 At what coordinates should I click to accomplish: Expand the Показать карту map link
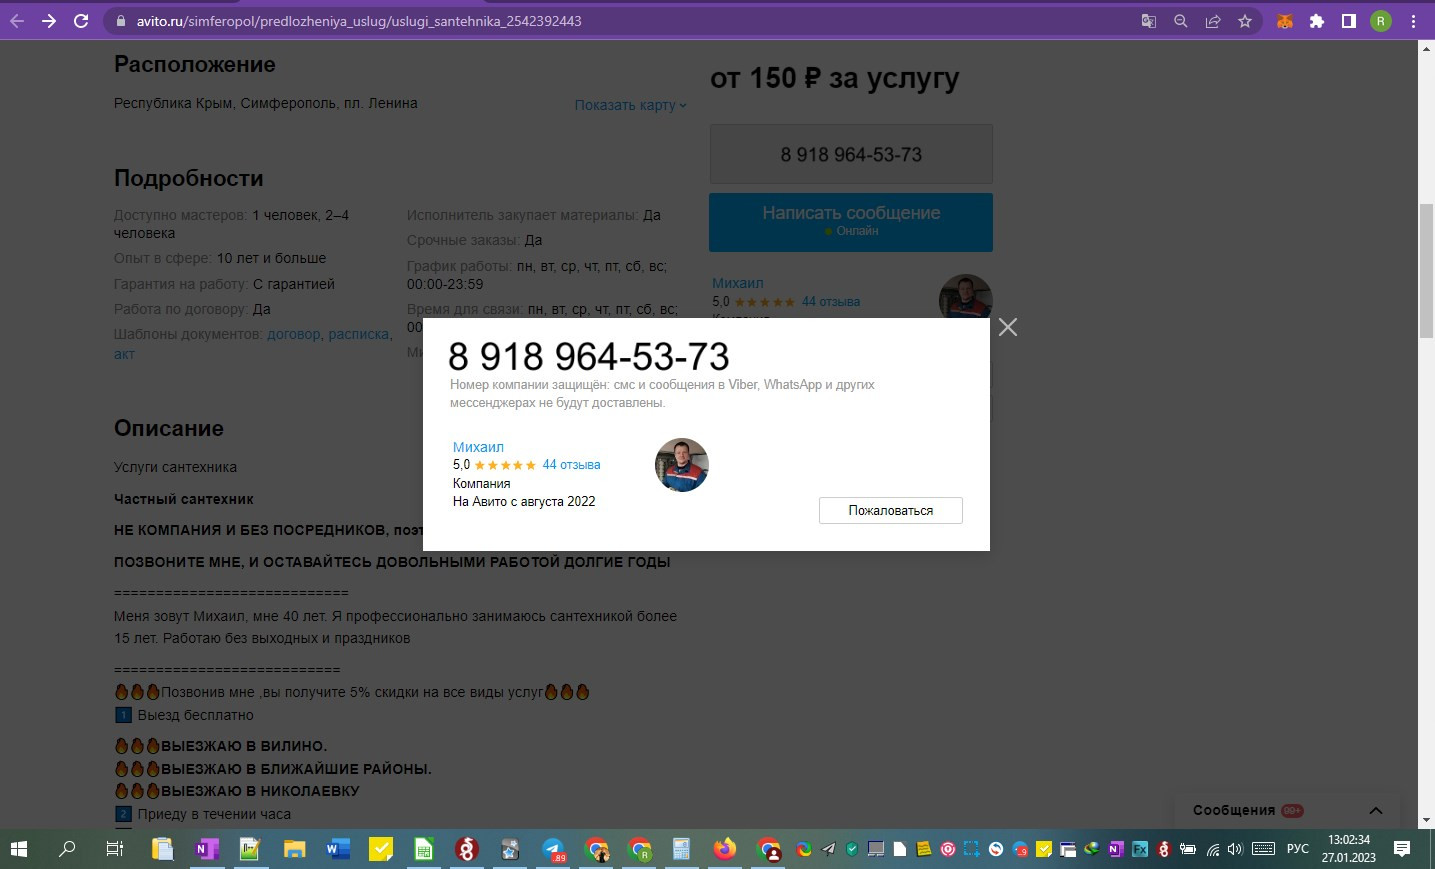[630, 105]
